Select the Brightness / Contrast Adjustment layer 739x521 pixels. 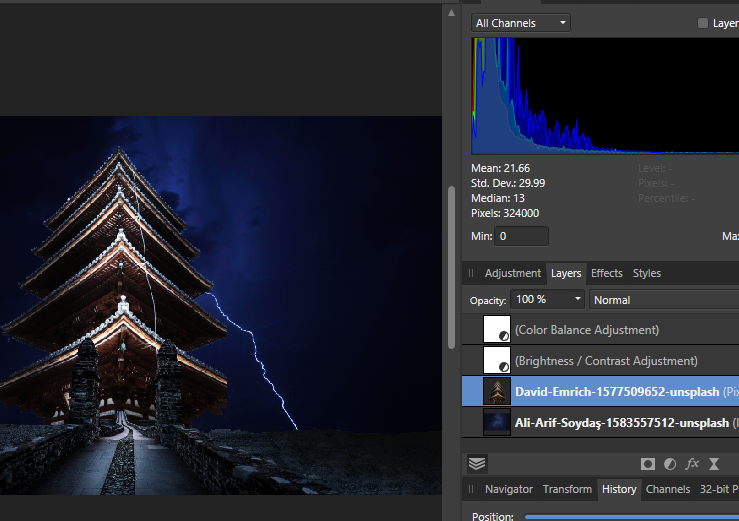point(600,361)
